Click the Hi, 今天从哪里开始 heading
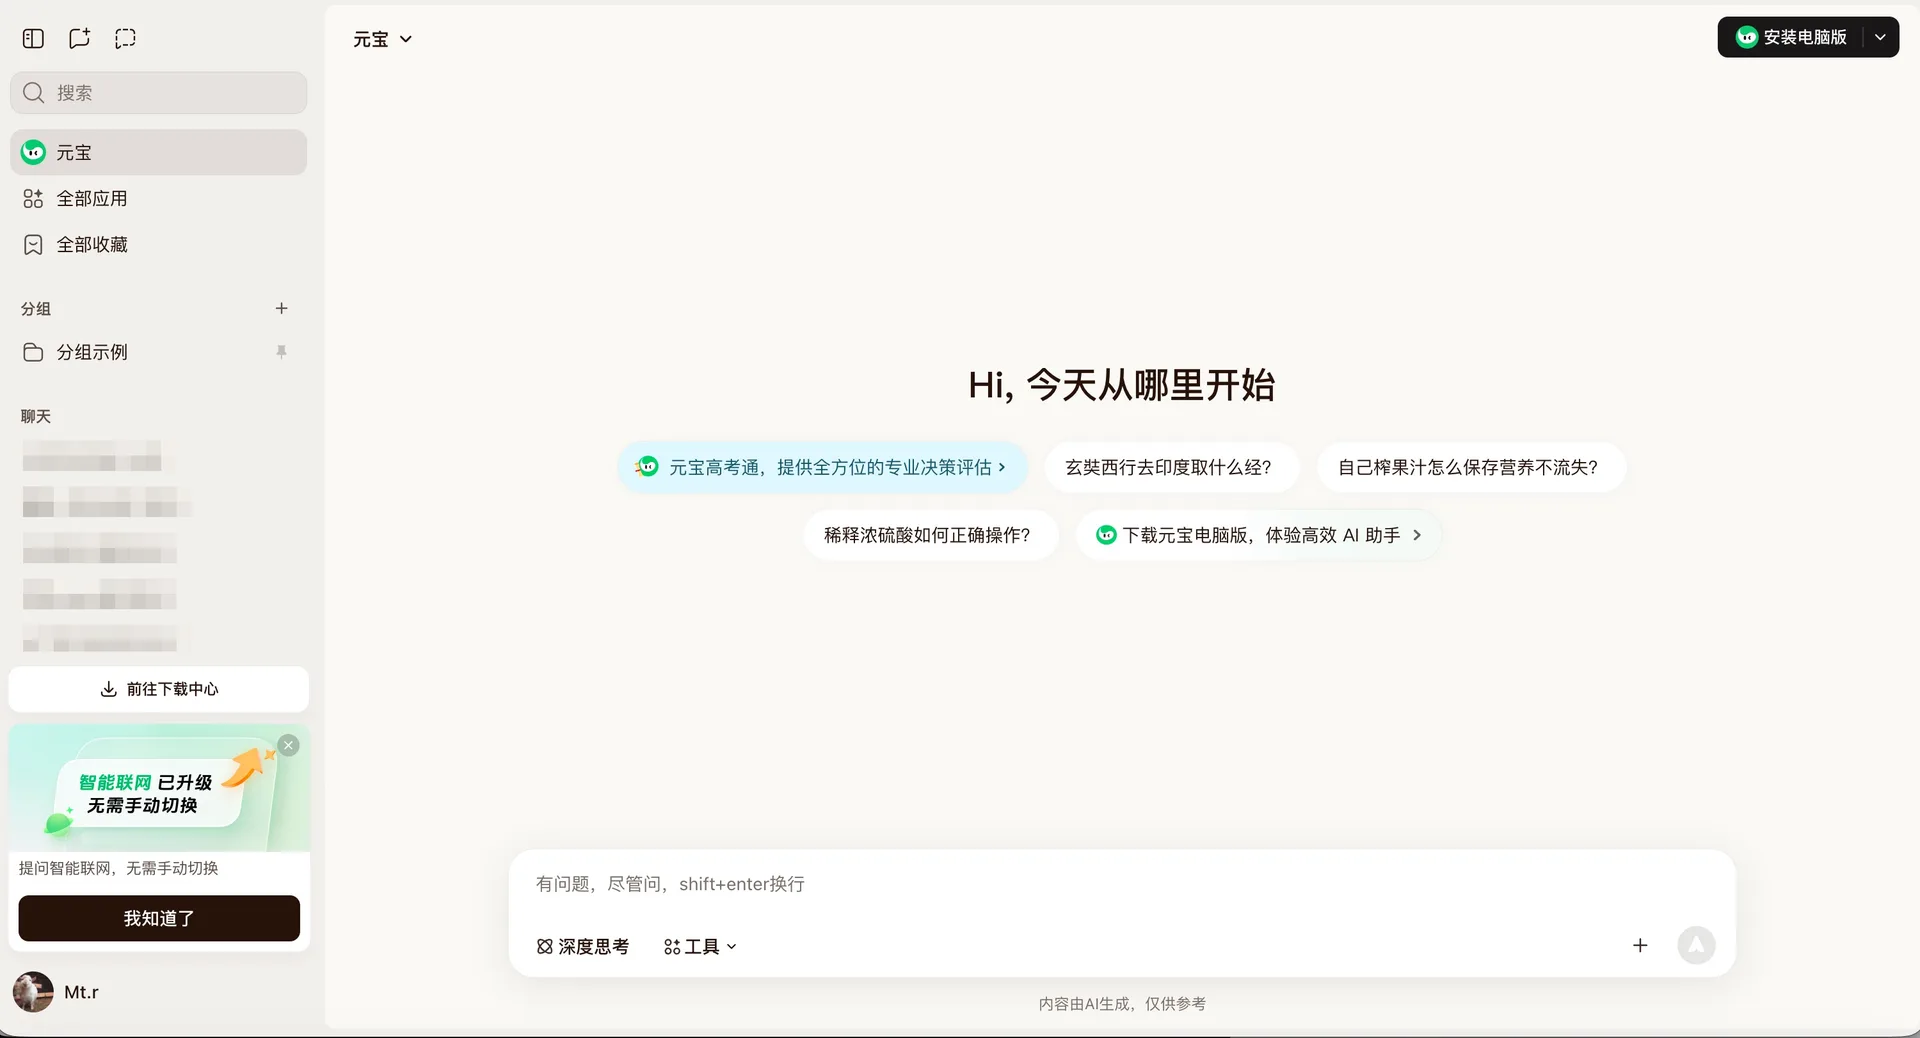The width and height of the screenshot is (1920, 1038). [x=1121, y=385]
